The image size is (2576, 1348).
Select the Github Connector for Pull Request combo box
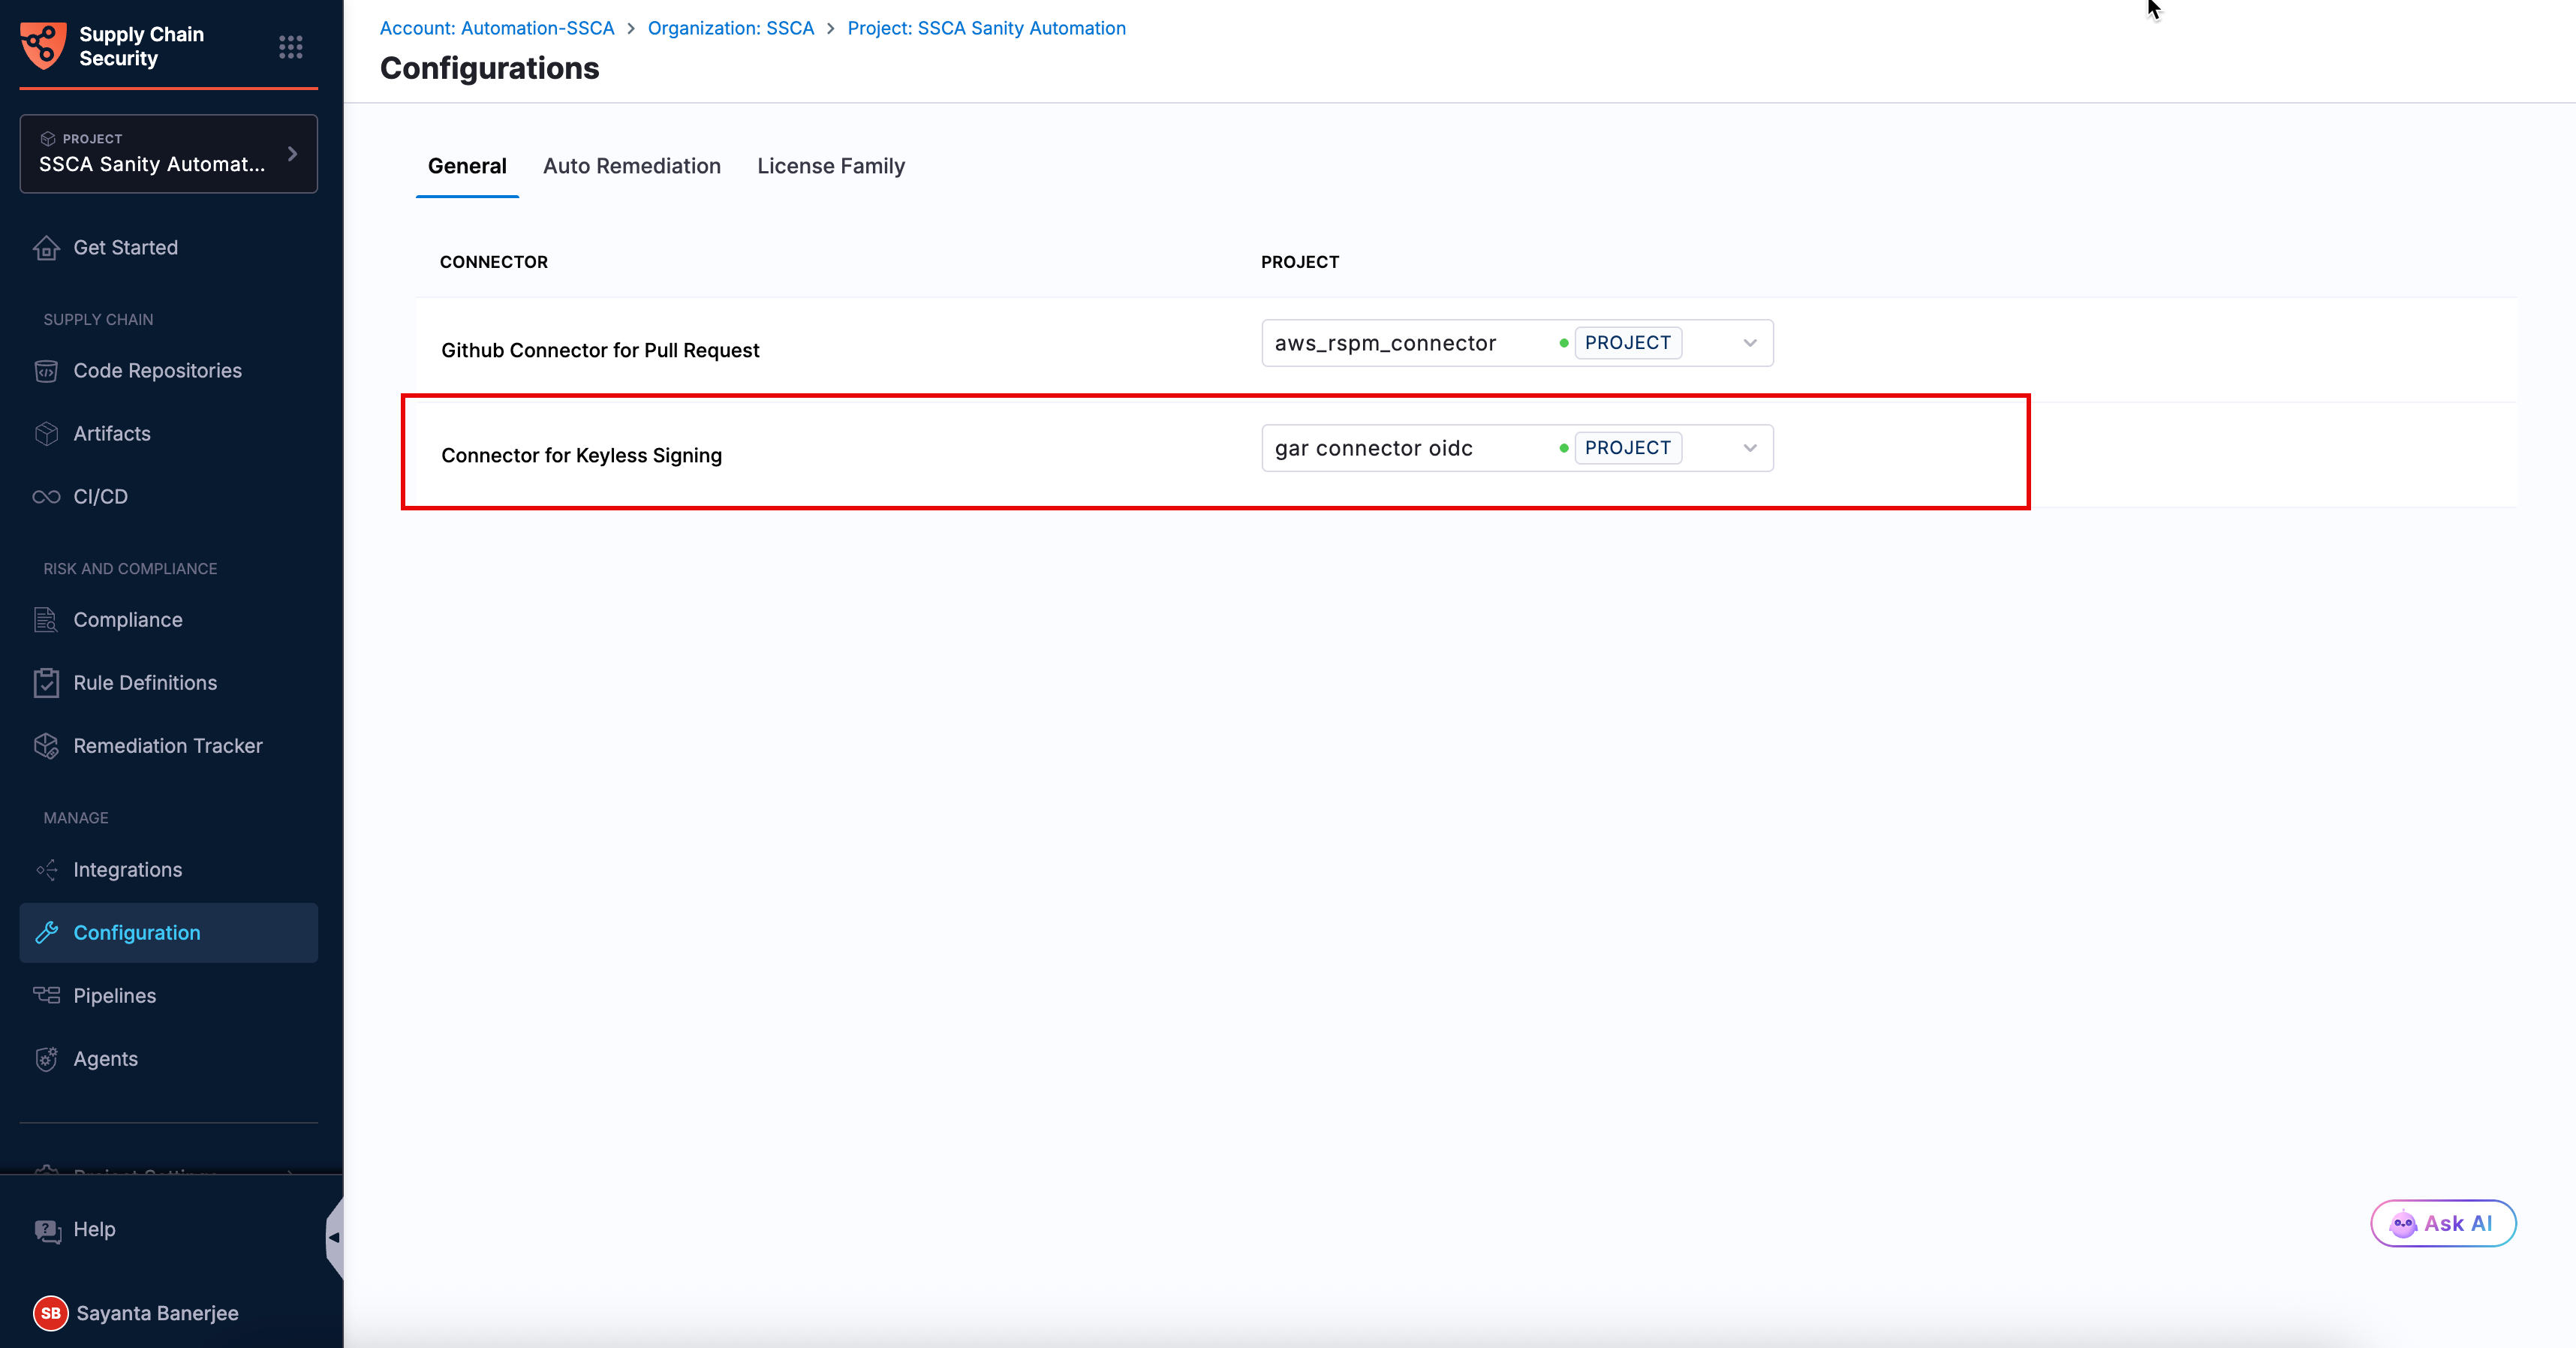[x=1517, y=343]
